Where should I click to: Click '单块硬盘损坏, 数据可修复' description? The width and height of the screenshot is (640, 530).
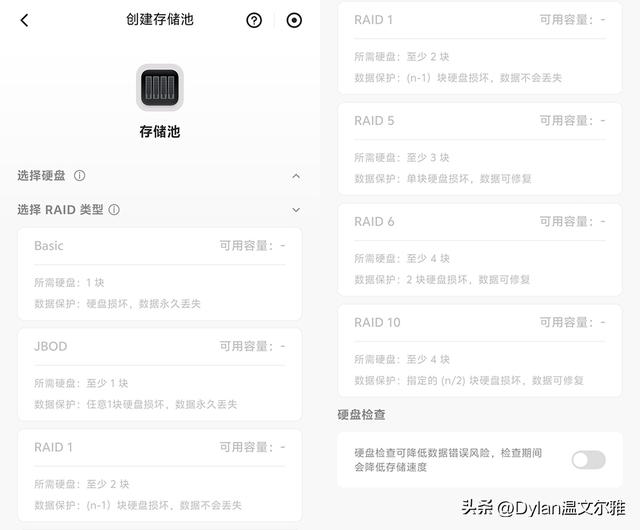click(469, 179)
